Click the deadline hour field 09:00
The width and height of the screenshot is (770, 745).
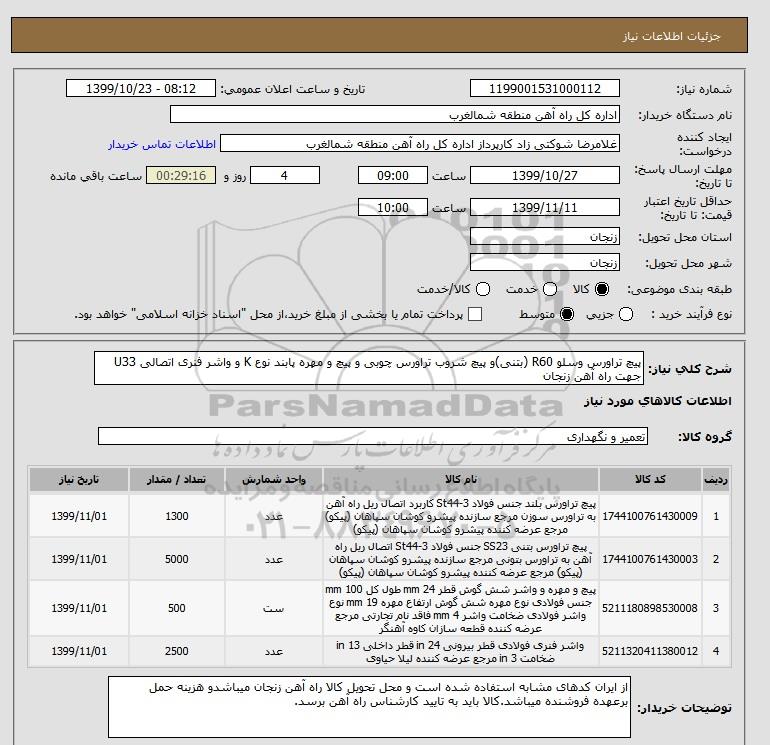pos(392,175)
